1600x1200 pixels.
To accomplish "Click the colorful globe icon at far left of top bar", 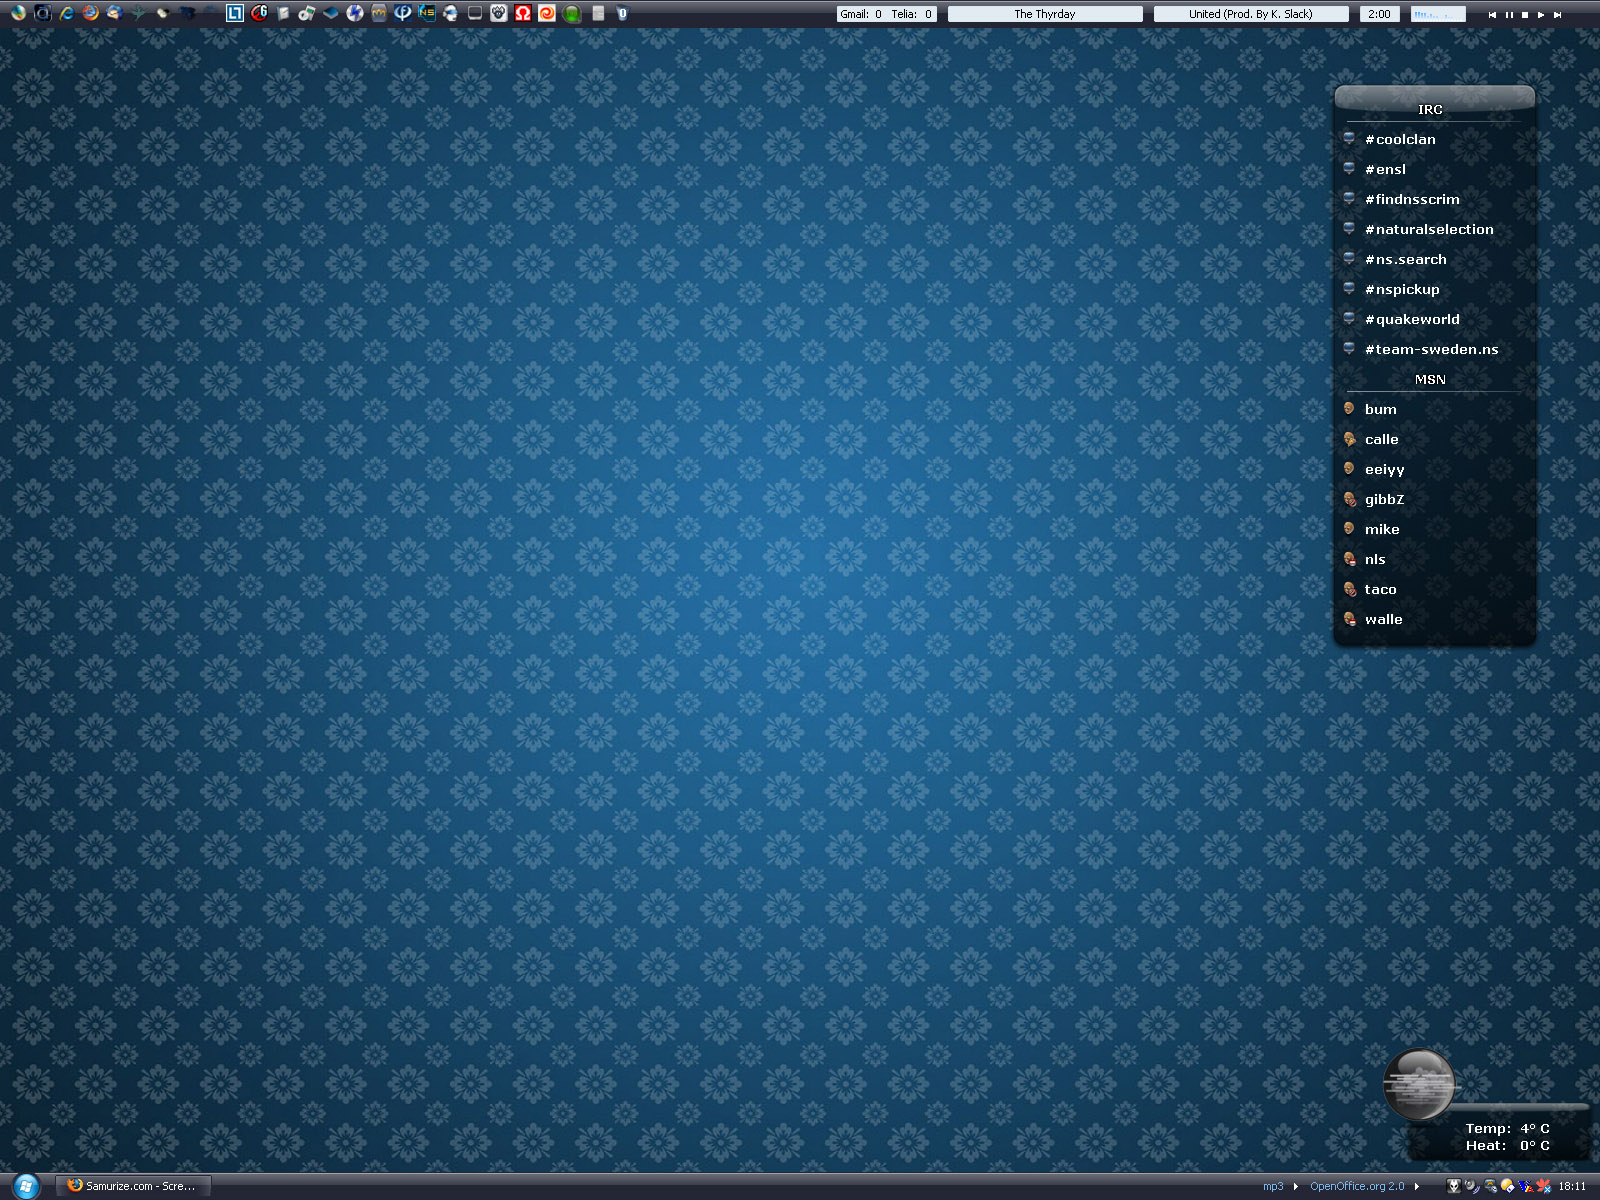I will point(18,13).
